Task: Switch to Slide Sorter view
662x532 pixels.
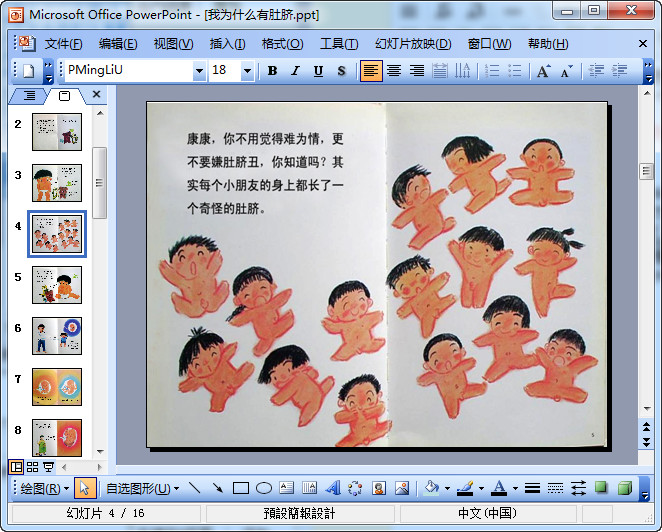Action: [x=33, y=467]
